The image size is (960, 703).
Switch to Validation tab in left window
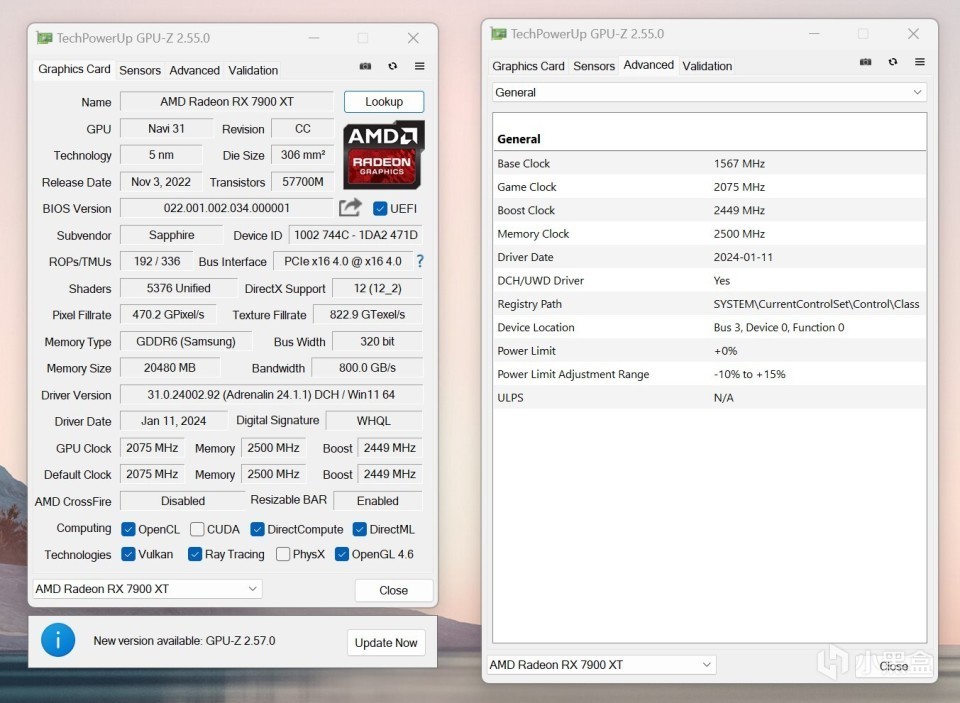(x=253, y=70)
